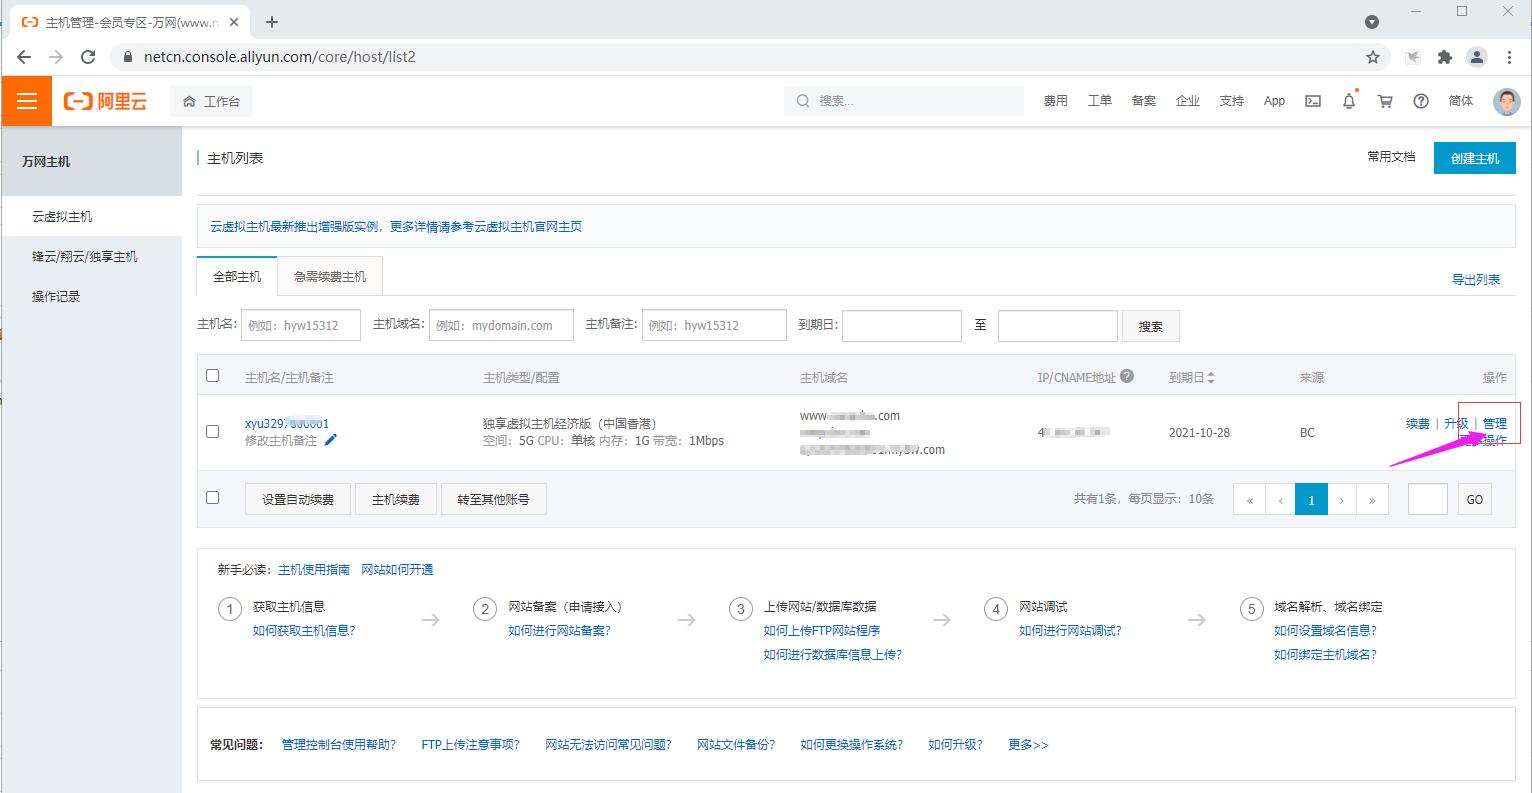This screenshot has height=793, width=1532.
Task: Focus the 主机名 input field
Action: tap(301, 325)
